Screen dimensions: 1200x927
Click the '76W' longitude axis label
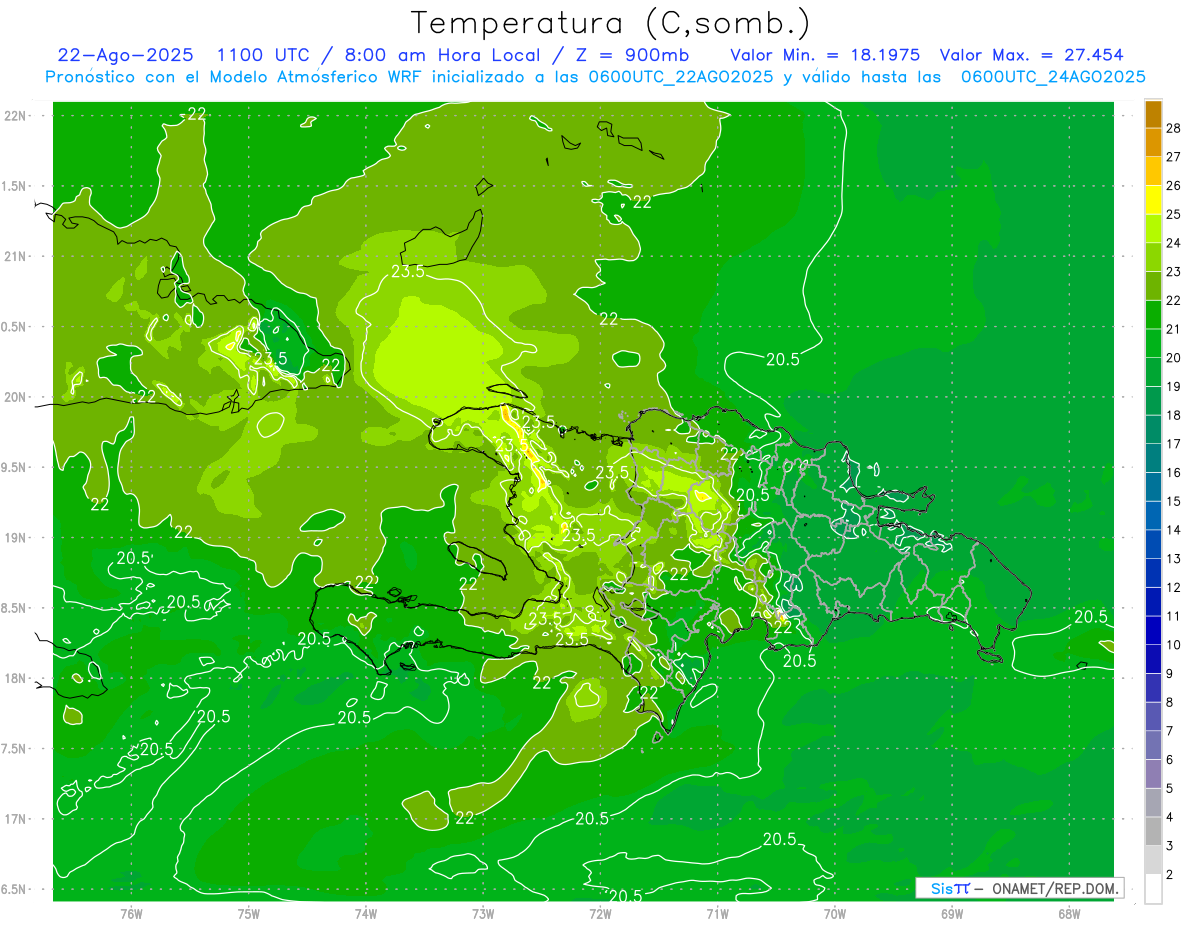[131, 914]
